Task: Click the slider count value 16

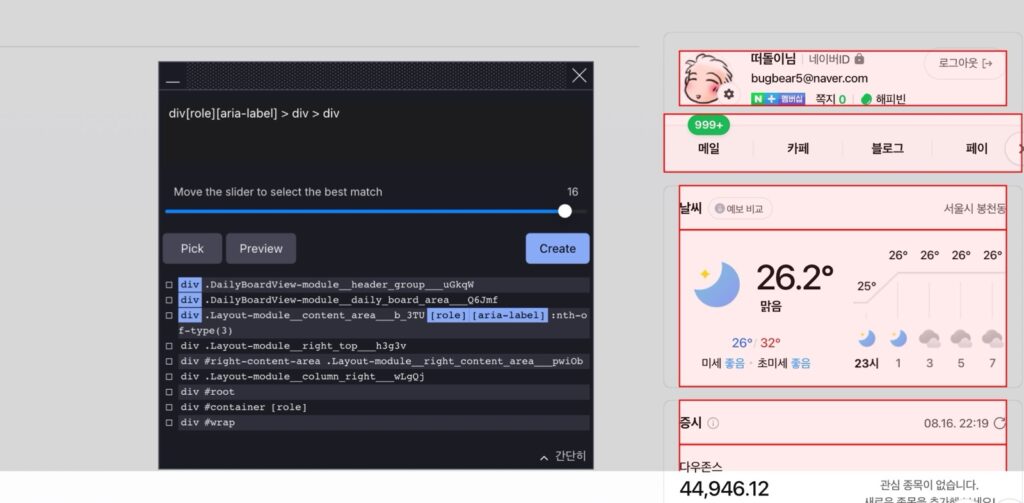Action: [x=572, y=192]
